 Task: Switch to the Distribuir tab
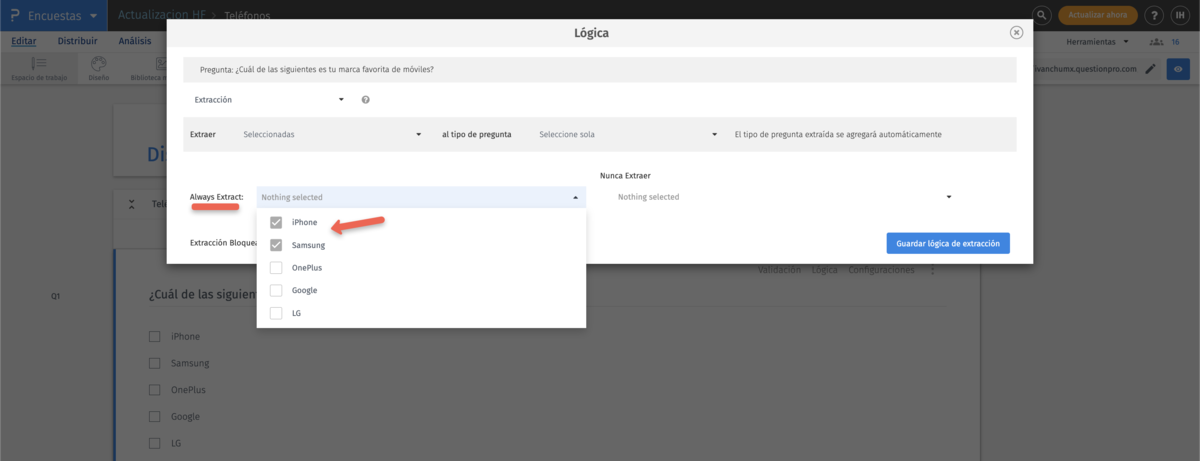[77, 41]
